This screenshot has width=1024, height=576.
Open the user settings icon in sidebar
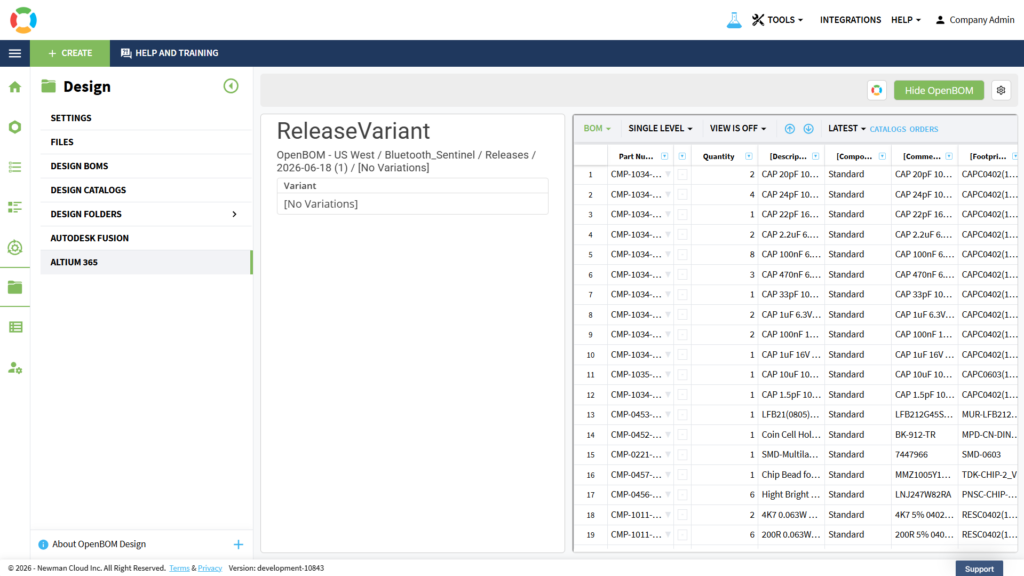pyautogui.click(x=15, y=368)
